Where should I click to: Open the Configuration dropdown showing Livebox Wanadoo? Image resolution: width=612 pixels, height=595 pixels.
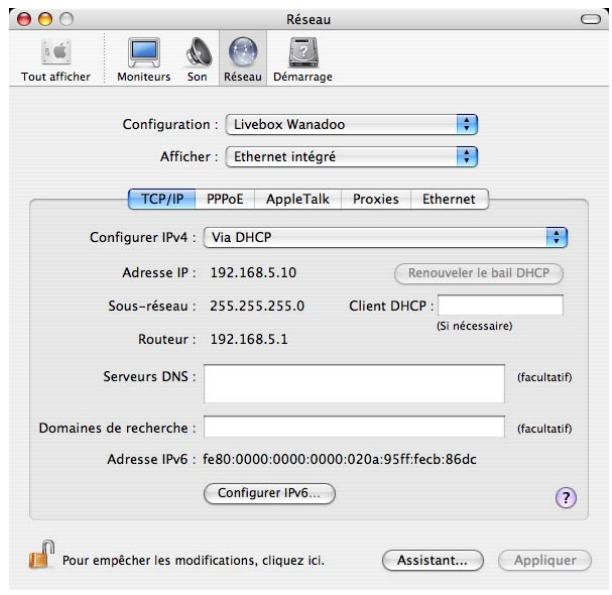point(351,125)
